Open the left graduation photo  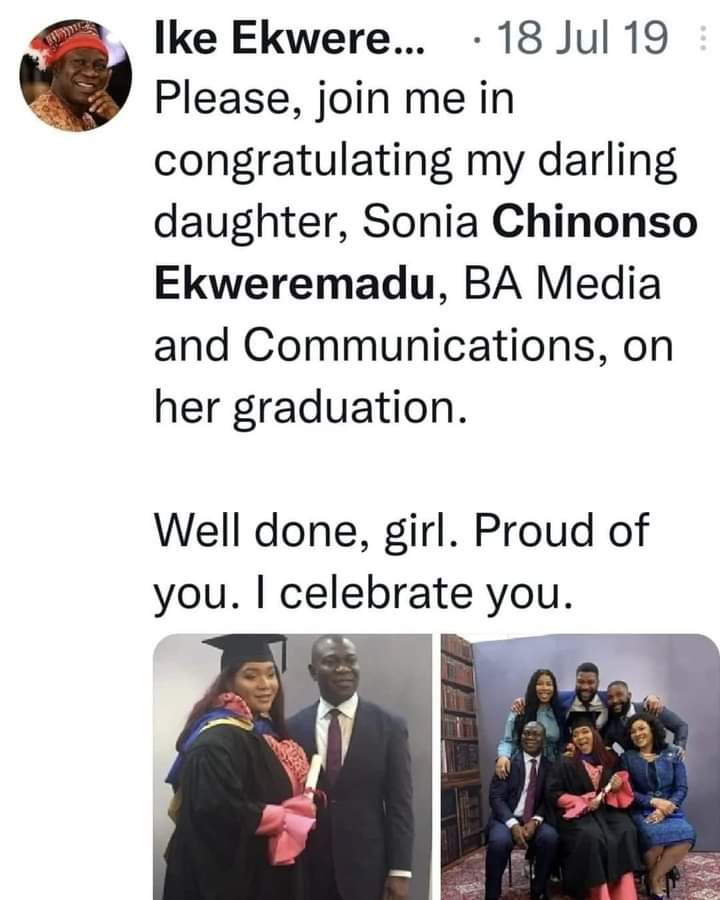click(x=292, y=766)
